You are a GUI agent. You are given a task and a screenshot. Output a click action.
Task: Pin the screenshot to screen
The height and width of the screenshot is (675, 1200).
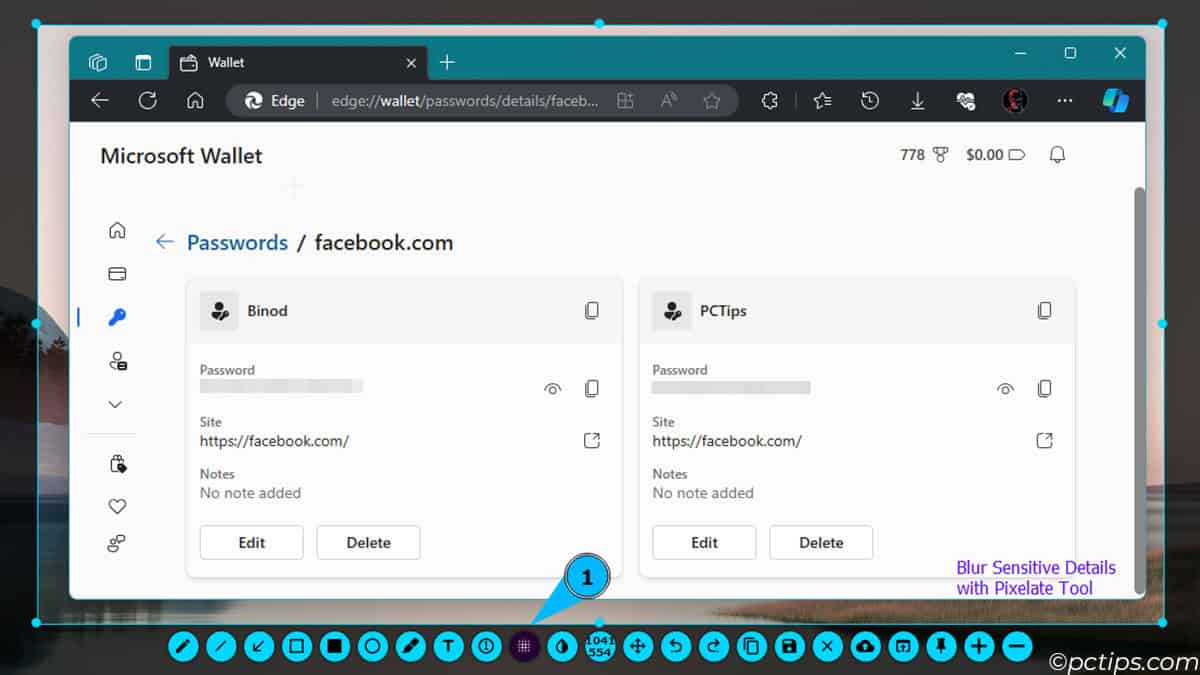pyautogui.click(x=940, y=647)
